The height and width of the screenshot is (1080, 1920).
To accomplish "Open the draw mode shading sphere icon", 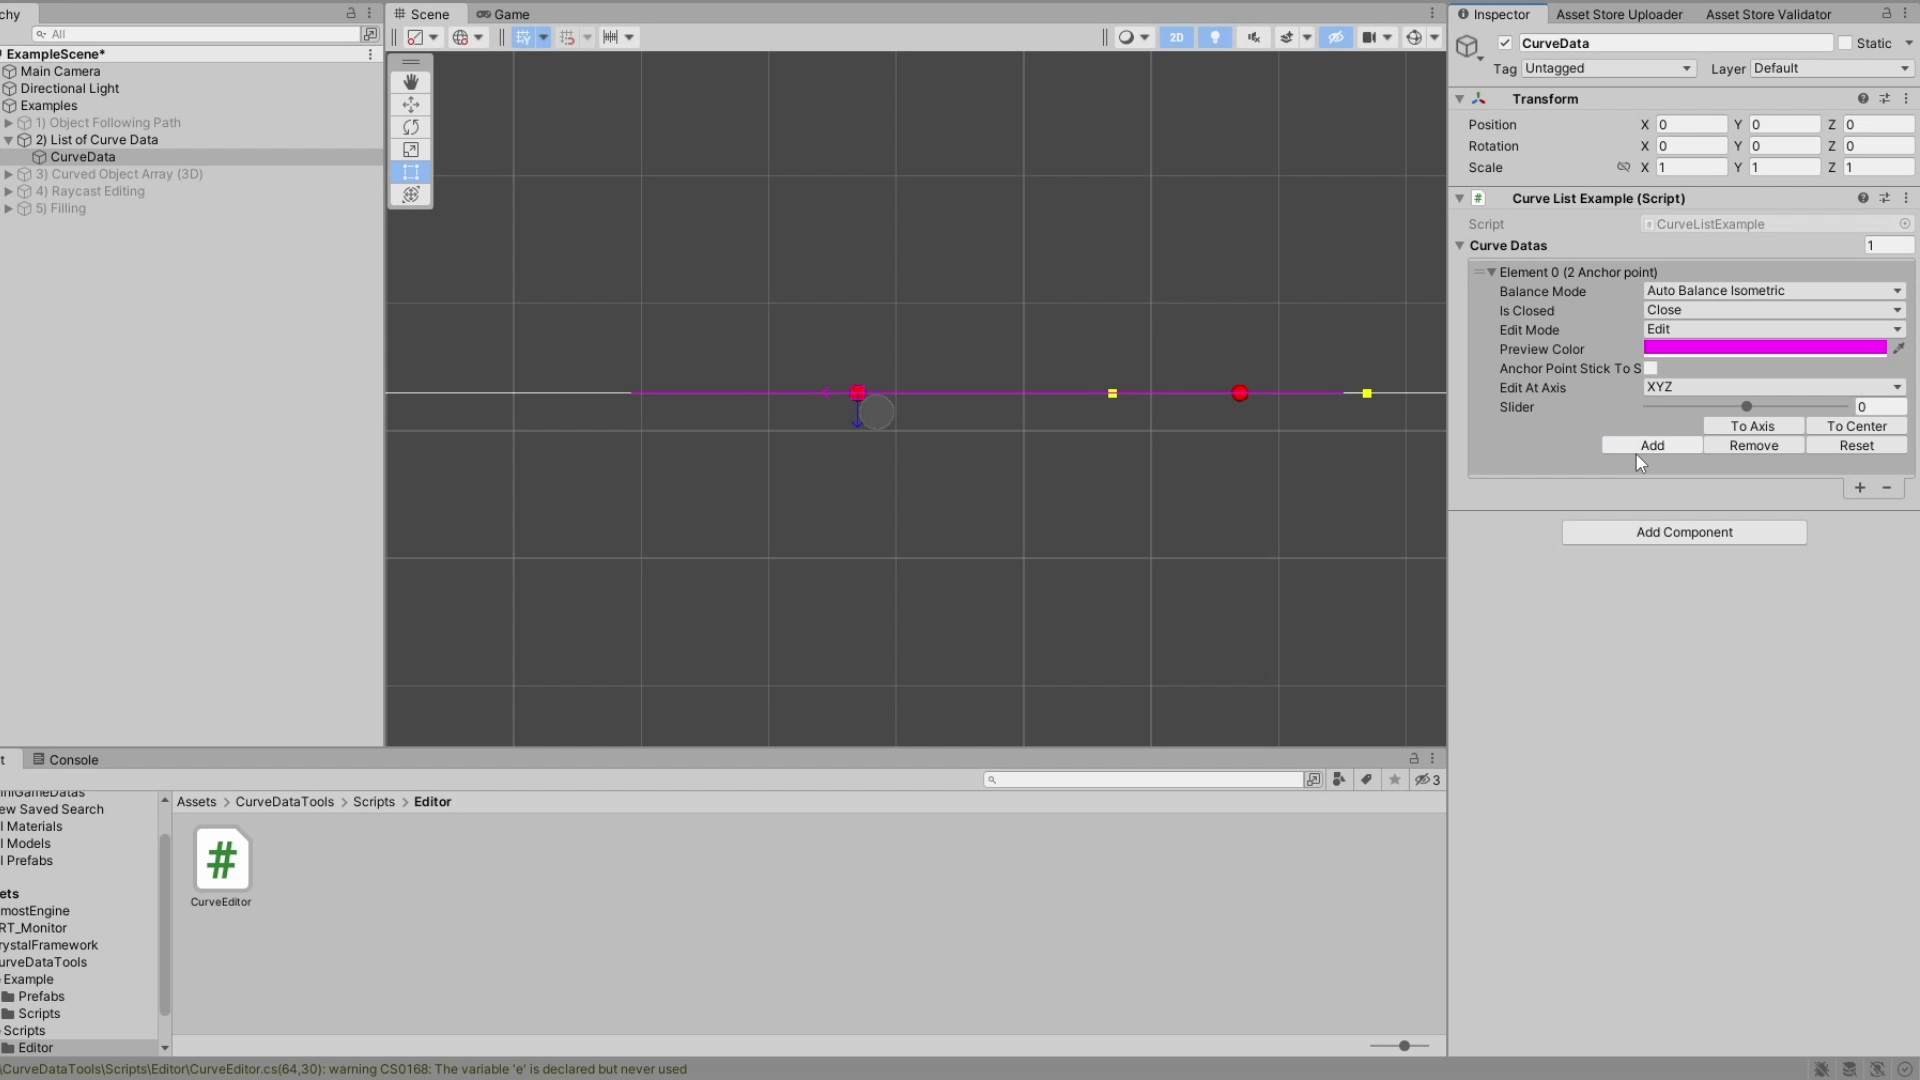I will coord(1126,37).
